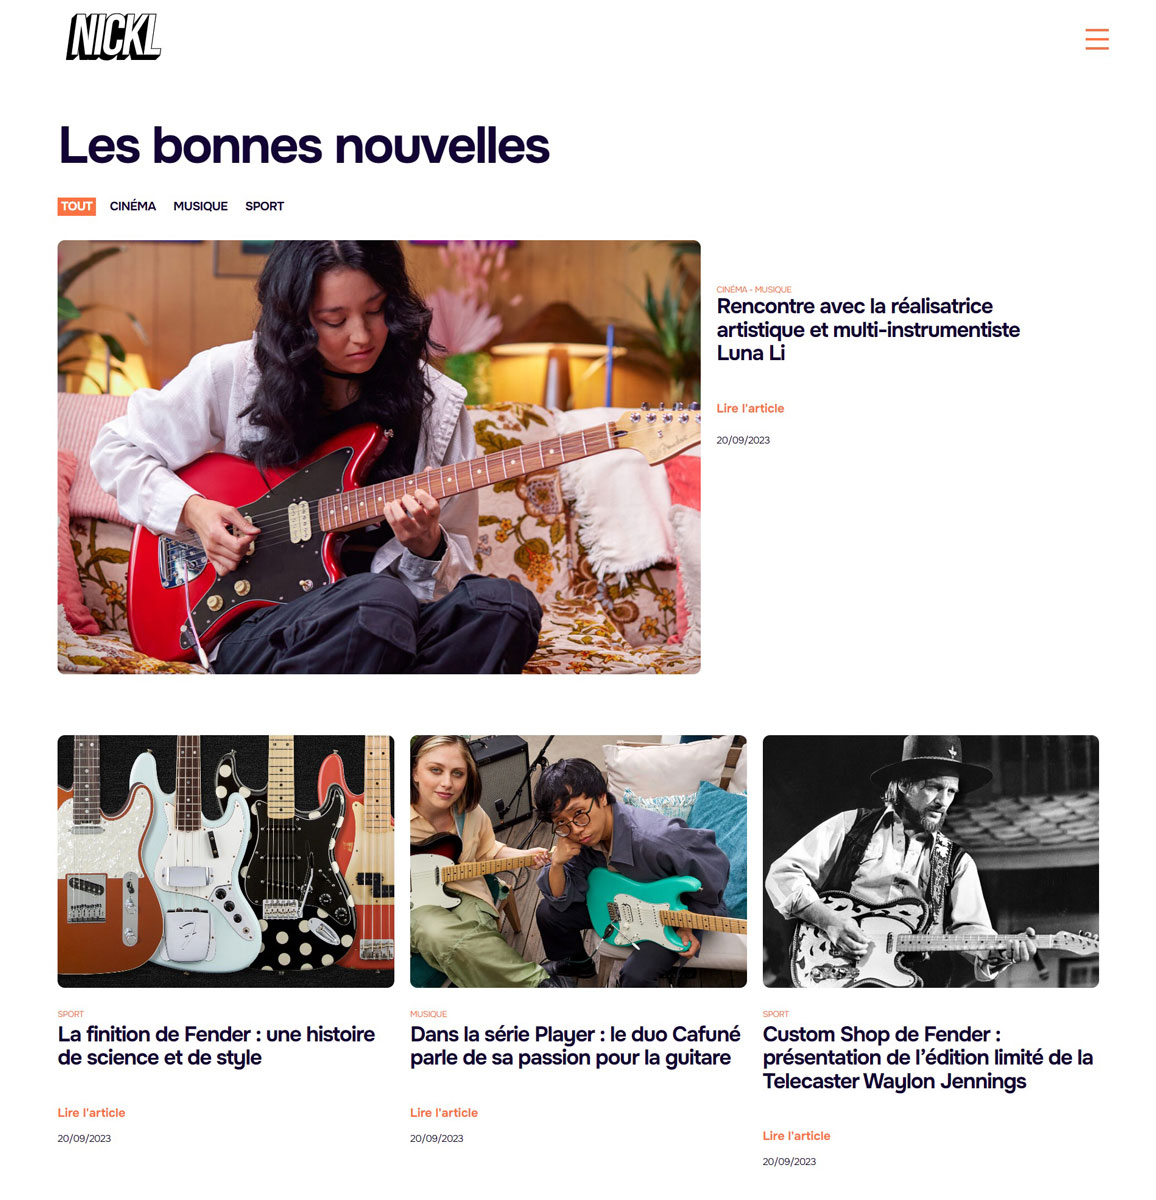Click the NICKL logo

[113, 37]
